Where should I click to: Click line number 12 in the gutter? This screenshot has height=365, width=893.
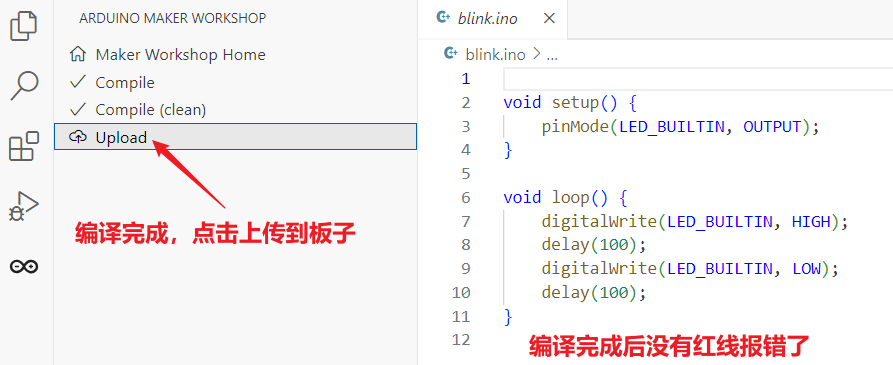coord(461,340)
